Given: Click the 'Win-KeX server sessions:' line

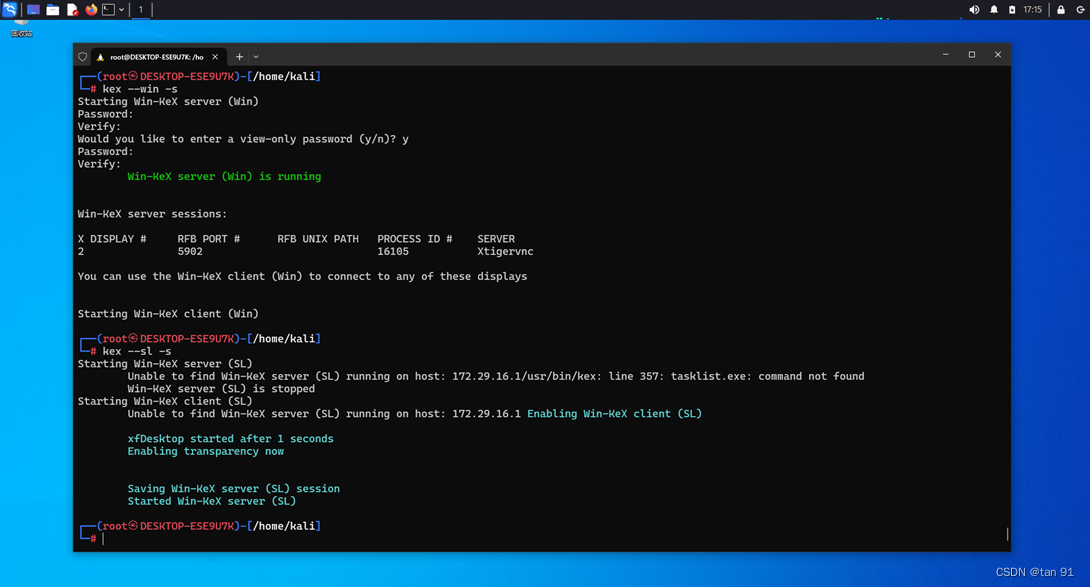Looking at the screenshot, I should tap(152, 214).
